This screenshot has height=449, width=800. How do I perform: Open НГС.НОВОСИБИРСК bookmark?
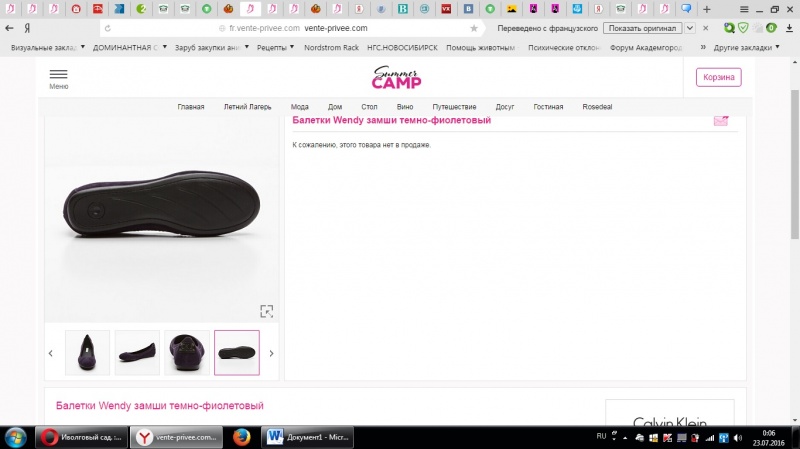(x=402, y=47)
